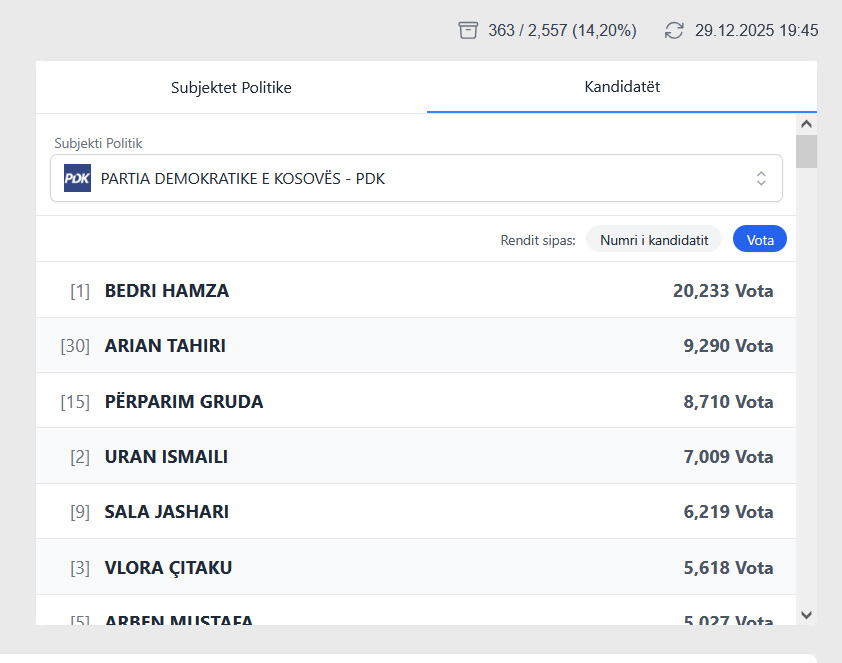
Task: Sort candidates by Vota
Action: [759, 240]
